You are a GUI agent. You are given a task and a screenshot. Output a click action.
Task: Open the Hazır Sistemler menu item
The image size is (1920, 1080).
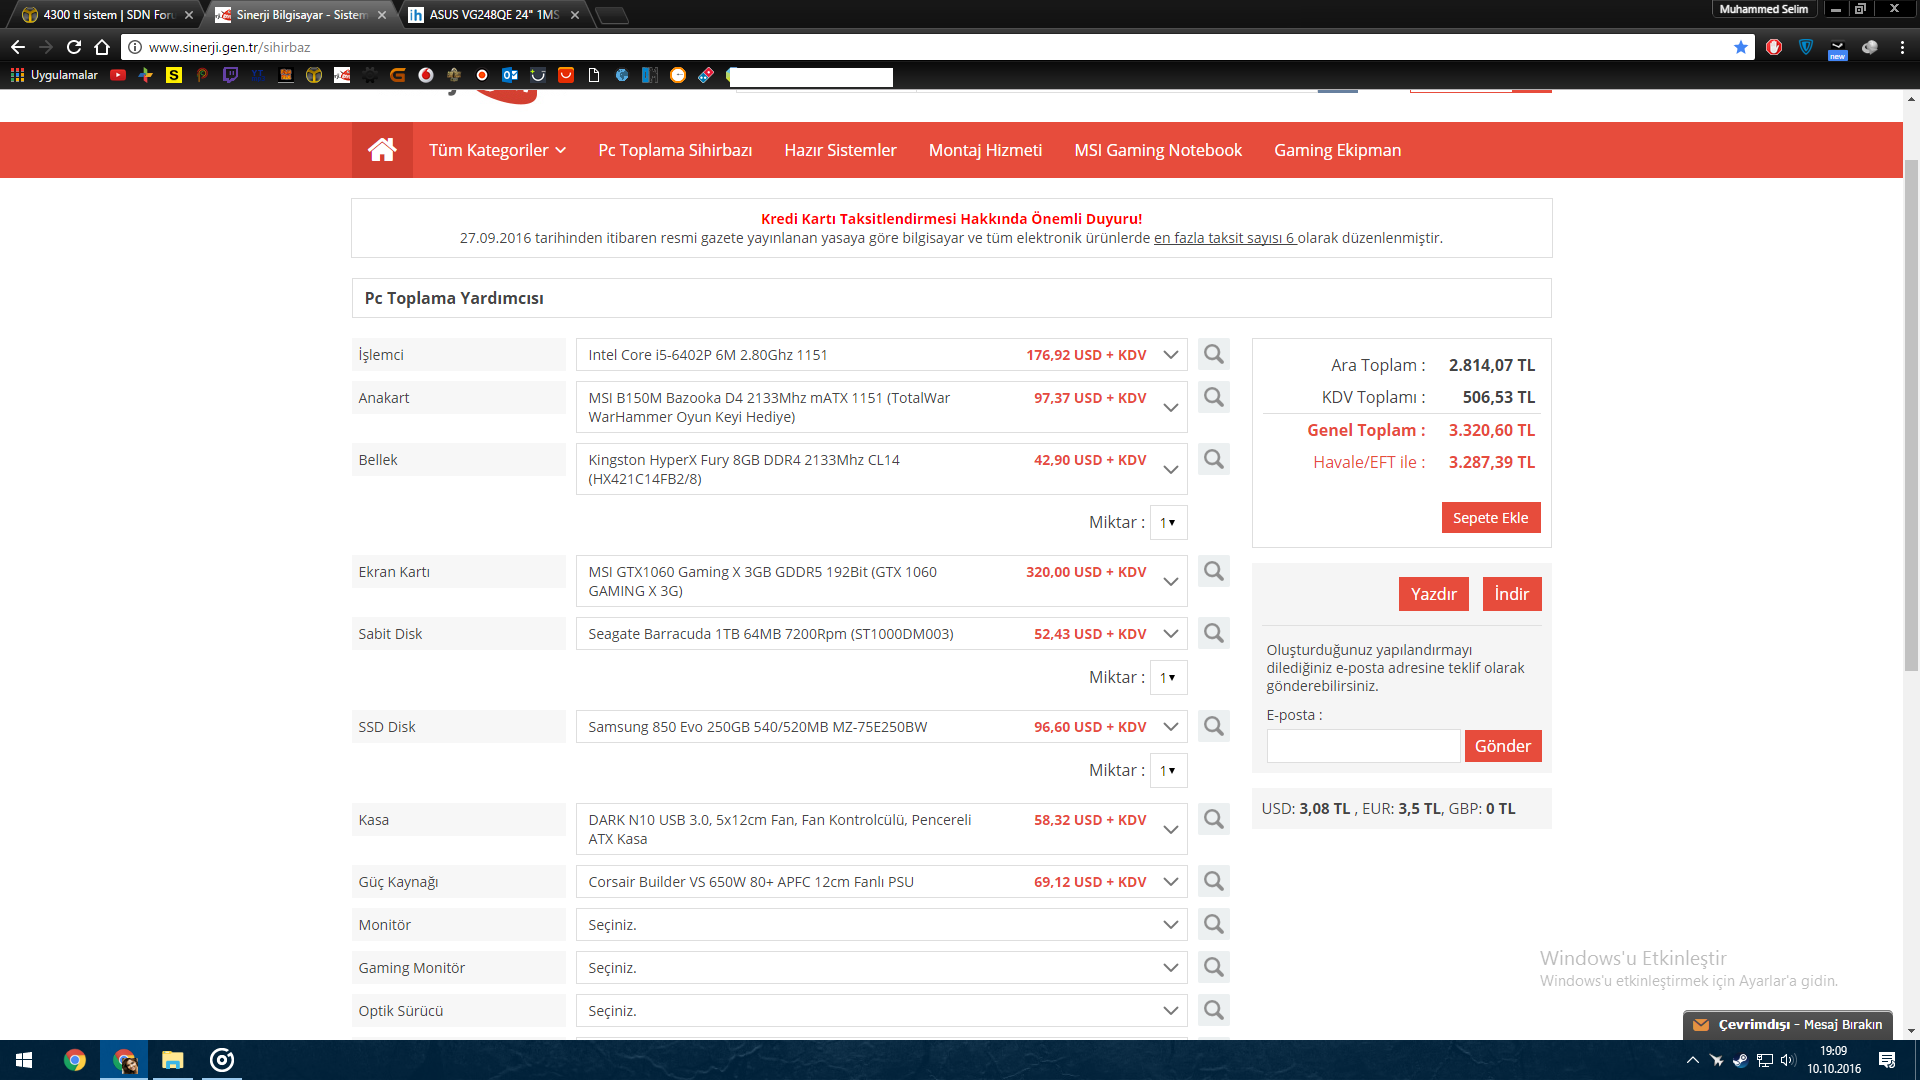840,150
